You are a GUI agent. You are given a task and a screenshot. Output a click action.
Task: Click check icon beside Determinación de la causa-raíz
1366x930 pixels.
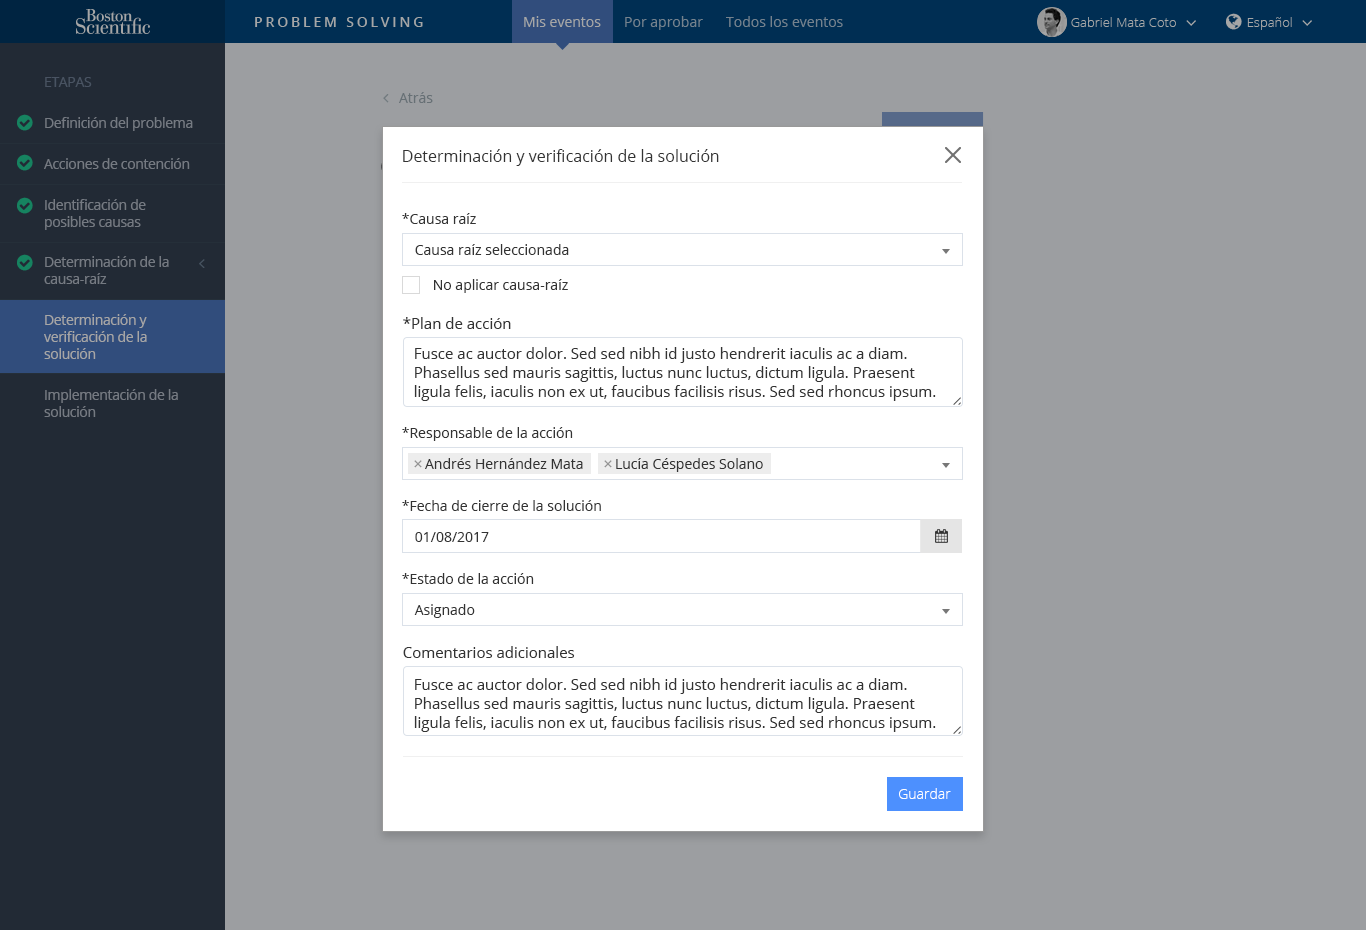pos(25,262)
